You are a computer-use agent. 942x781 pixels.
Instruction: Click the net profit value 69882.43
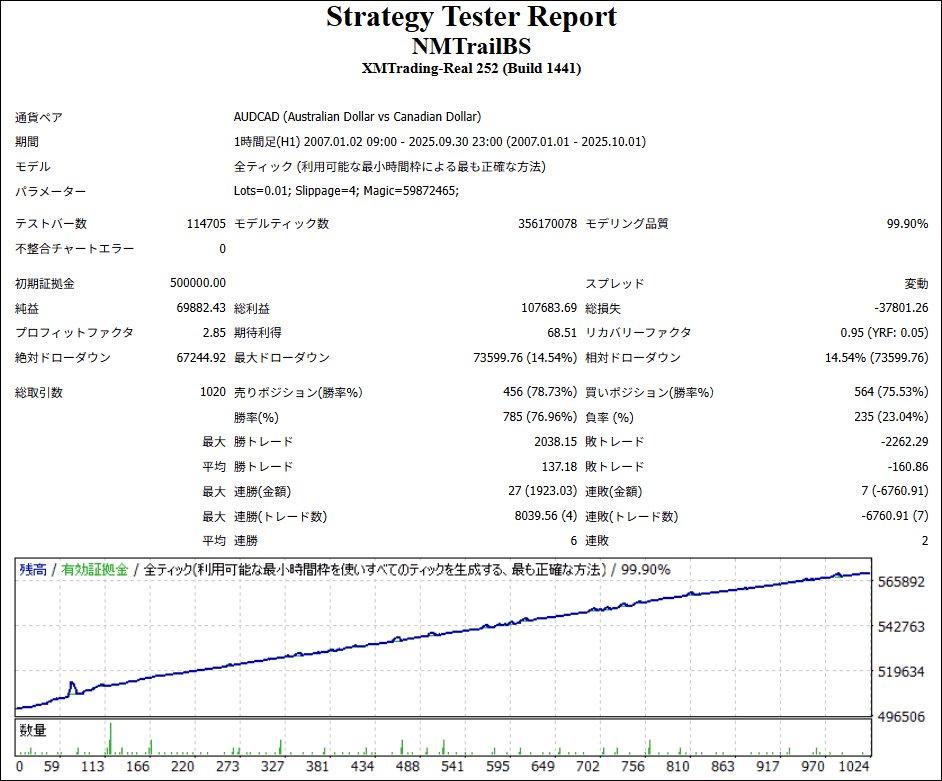pyautogui.click(x=200, y=309)
